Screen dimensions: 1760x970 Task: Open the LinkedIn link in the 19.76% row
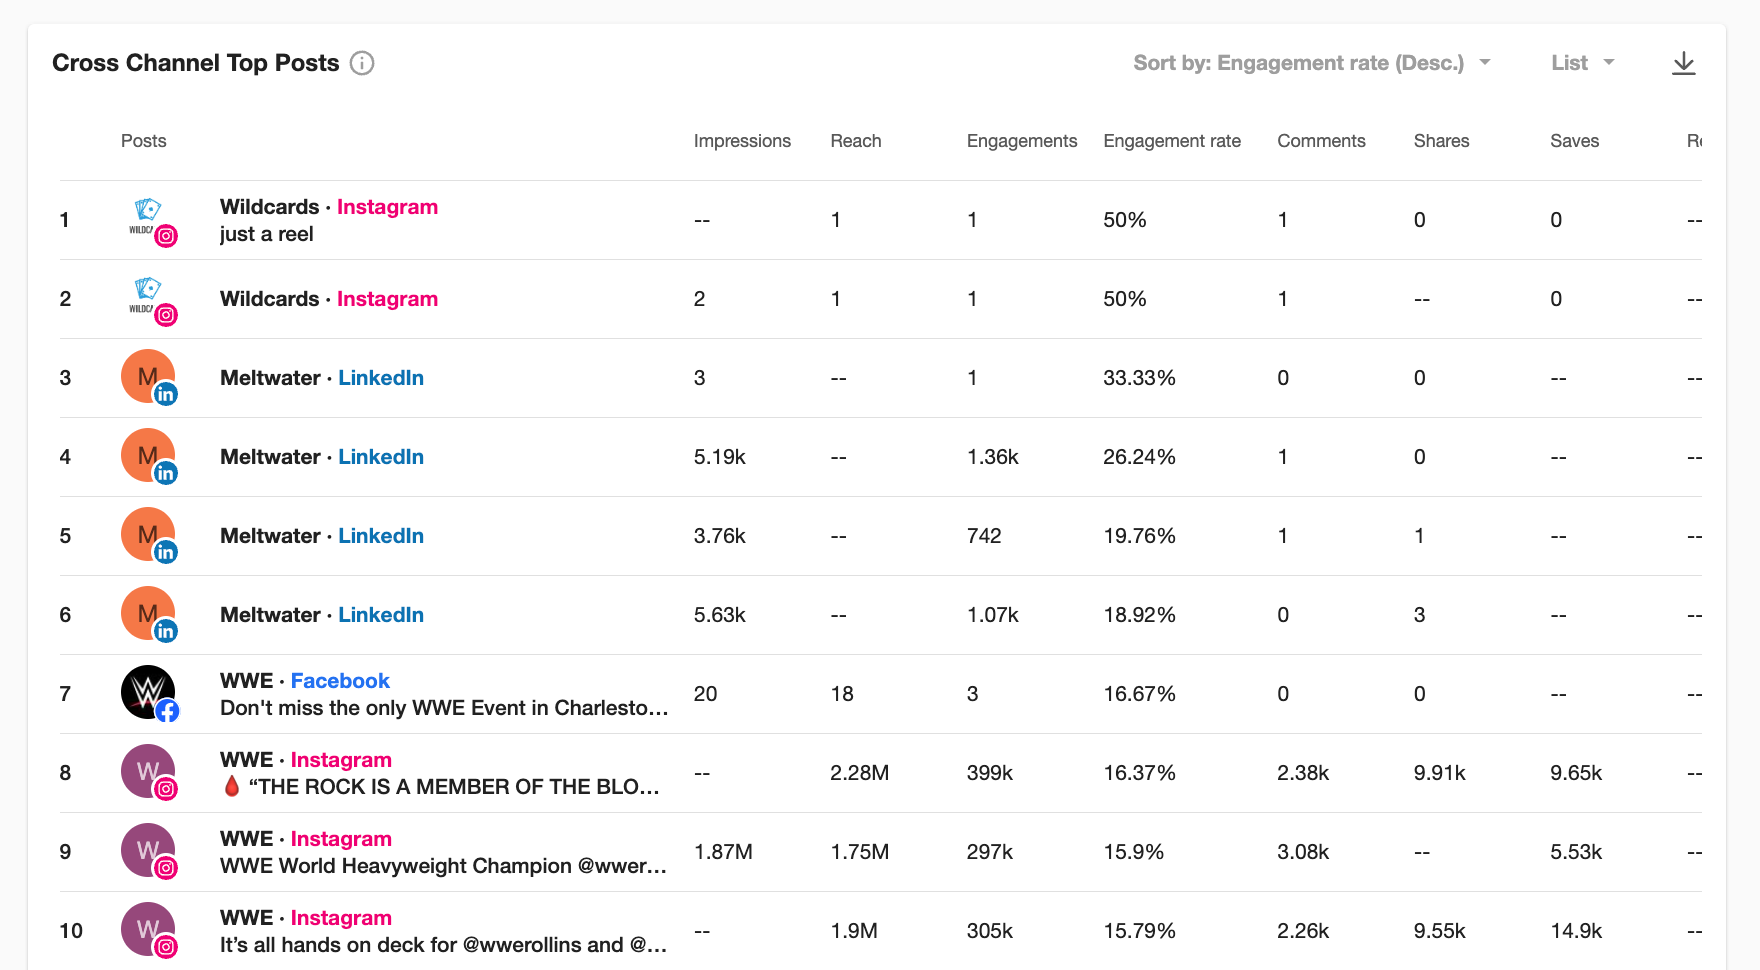click(381, 536)
